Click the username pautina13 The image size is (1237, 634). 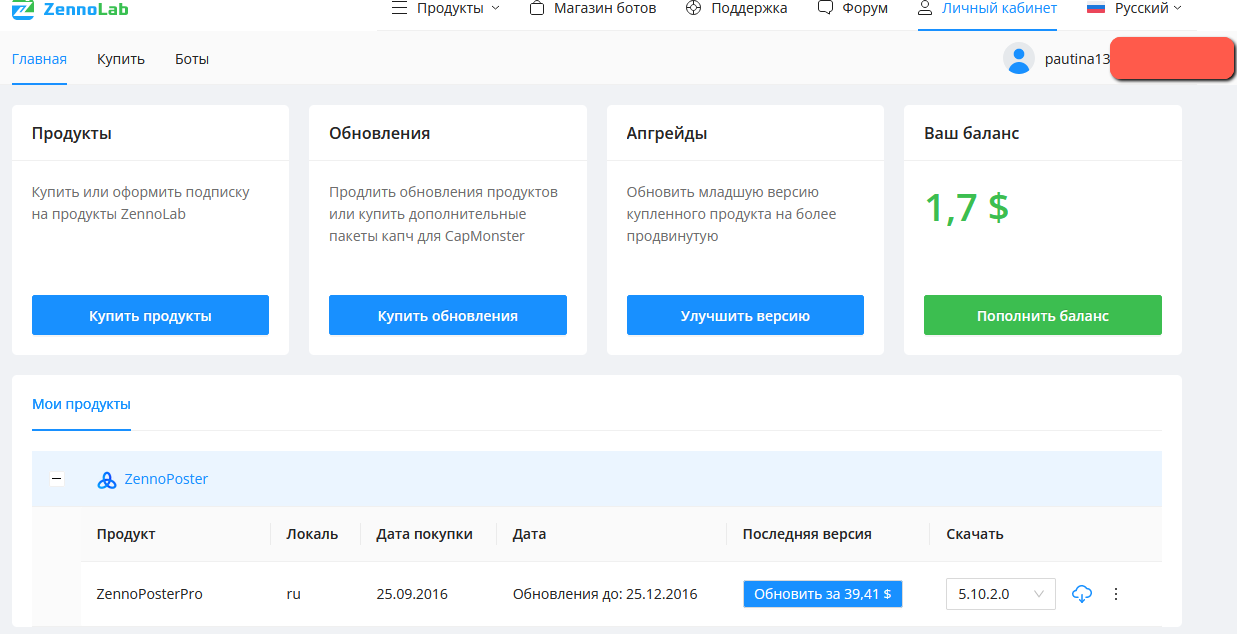pos(1077,59)
